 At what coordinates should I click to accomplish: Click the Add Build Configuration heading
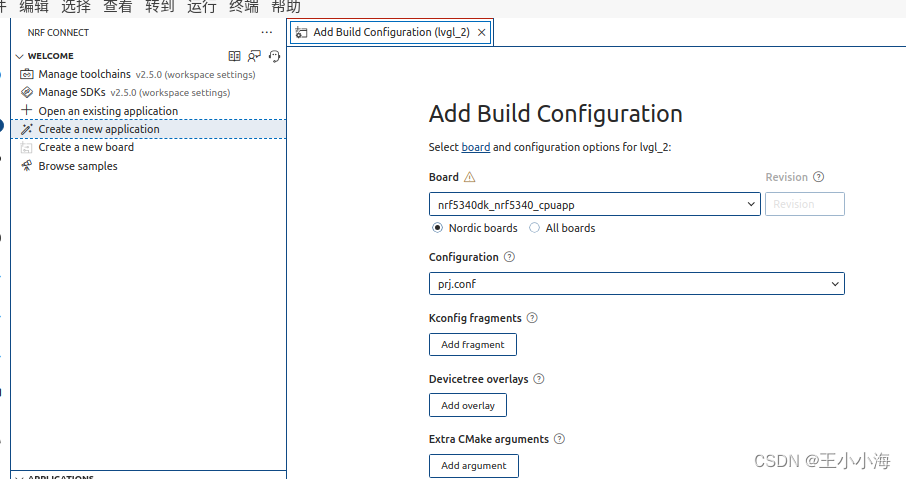click(555, 113)
